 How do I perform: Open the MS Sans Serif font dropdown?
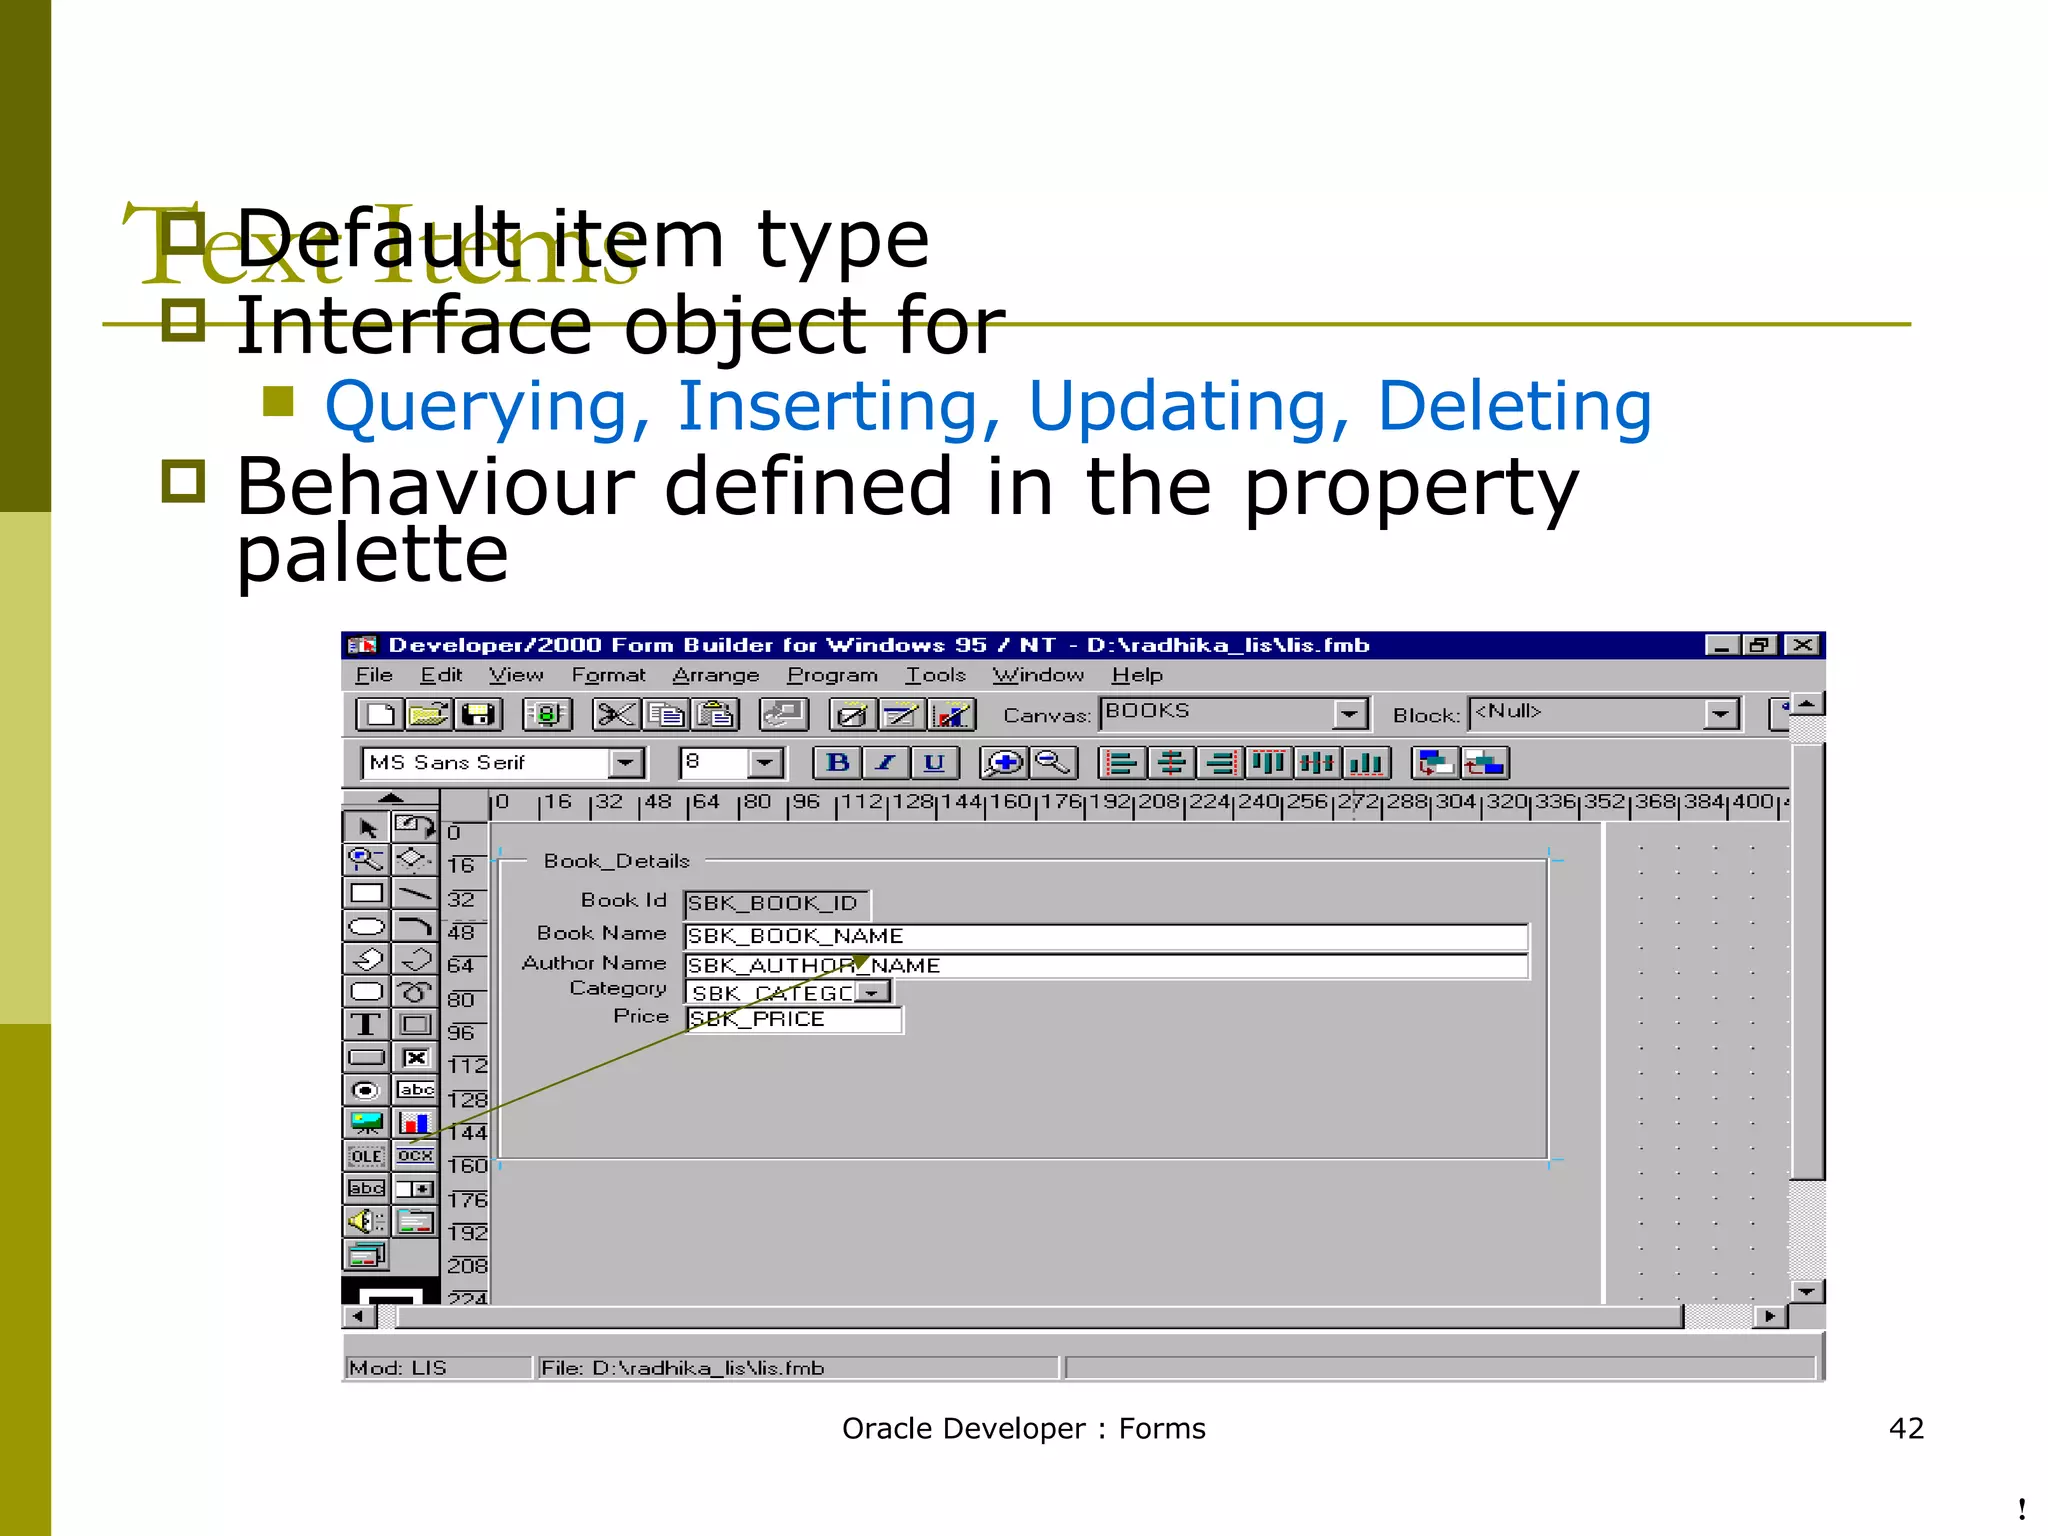coord(626,763)
